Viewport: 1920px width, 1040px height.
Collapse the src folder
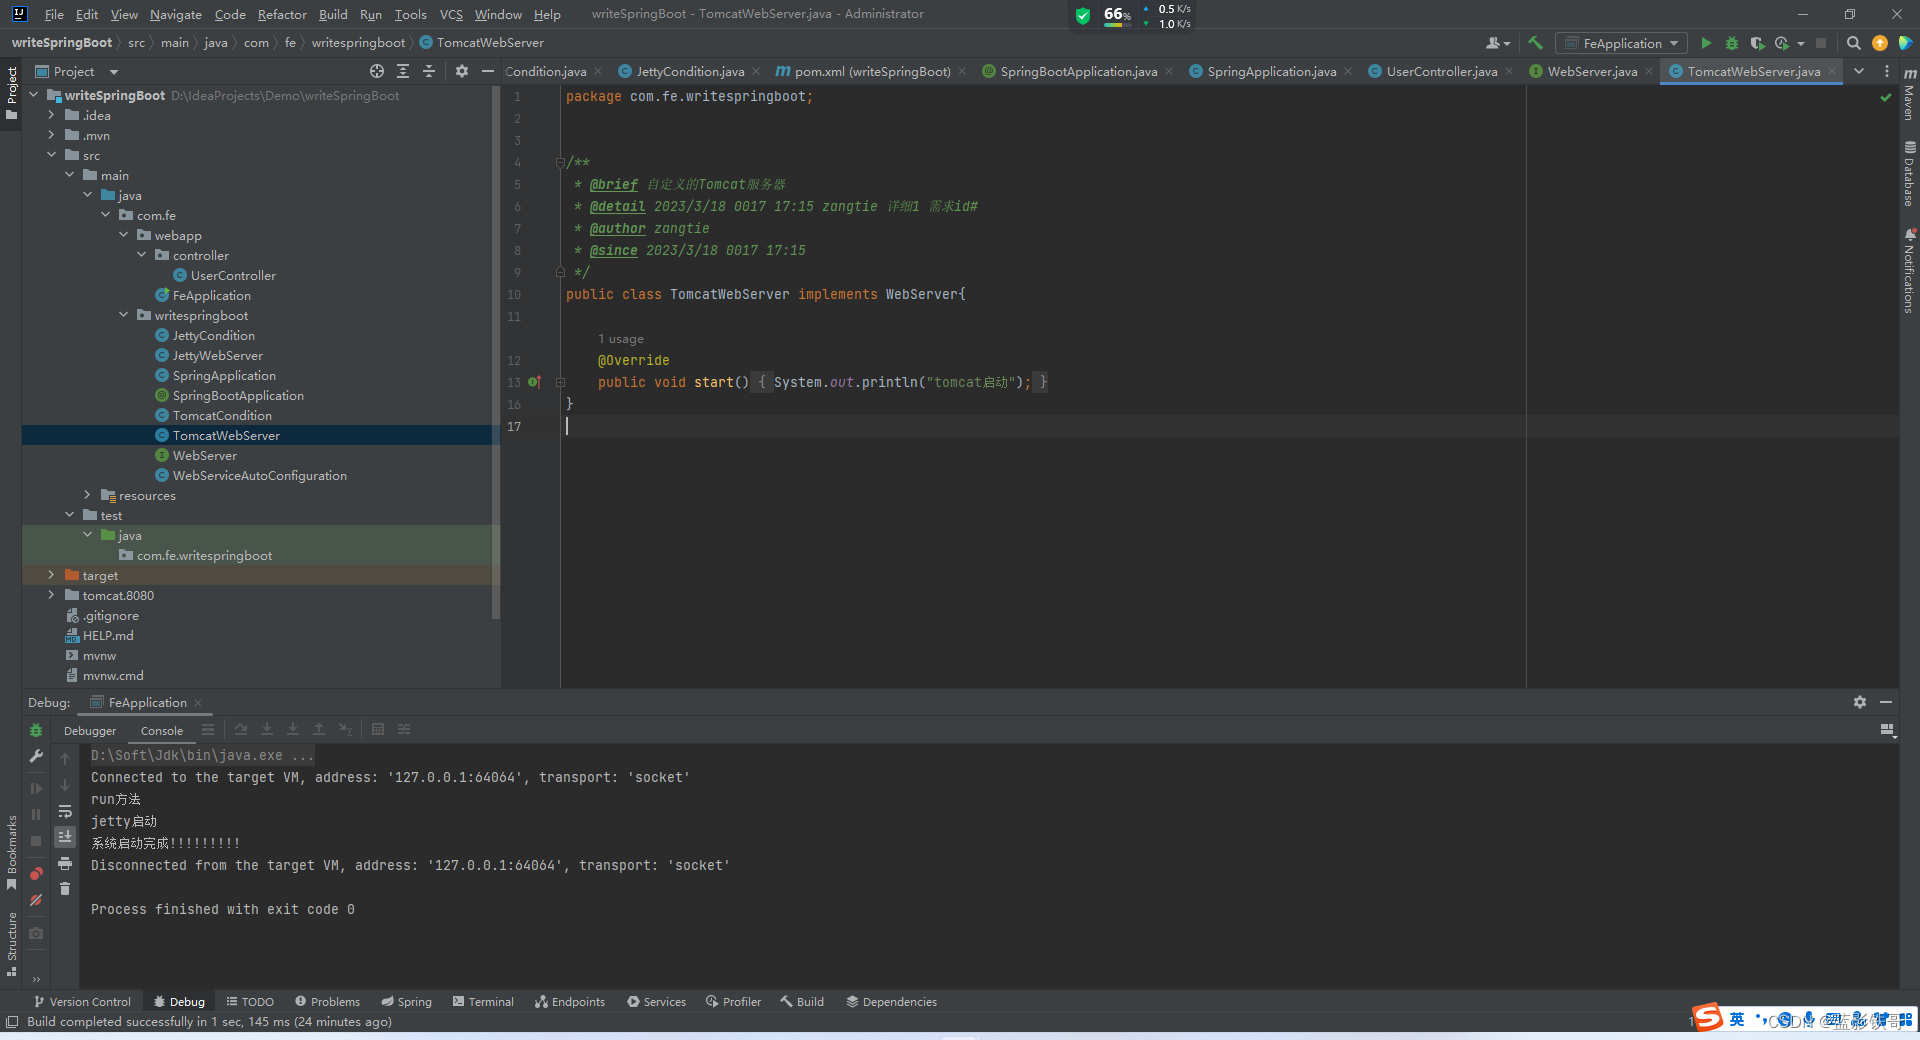click(52, 155)
